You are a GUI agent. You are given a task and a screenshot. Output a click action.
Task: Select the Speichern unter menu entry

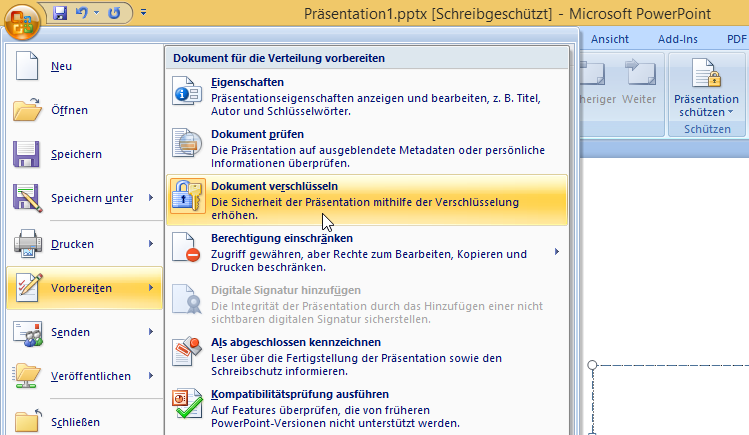(85, 198)
